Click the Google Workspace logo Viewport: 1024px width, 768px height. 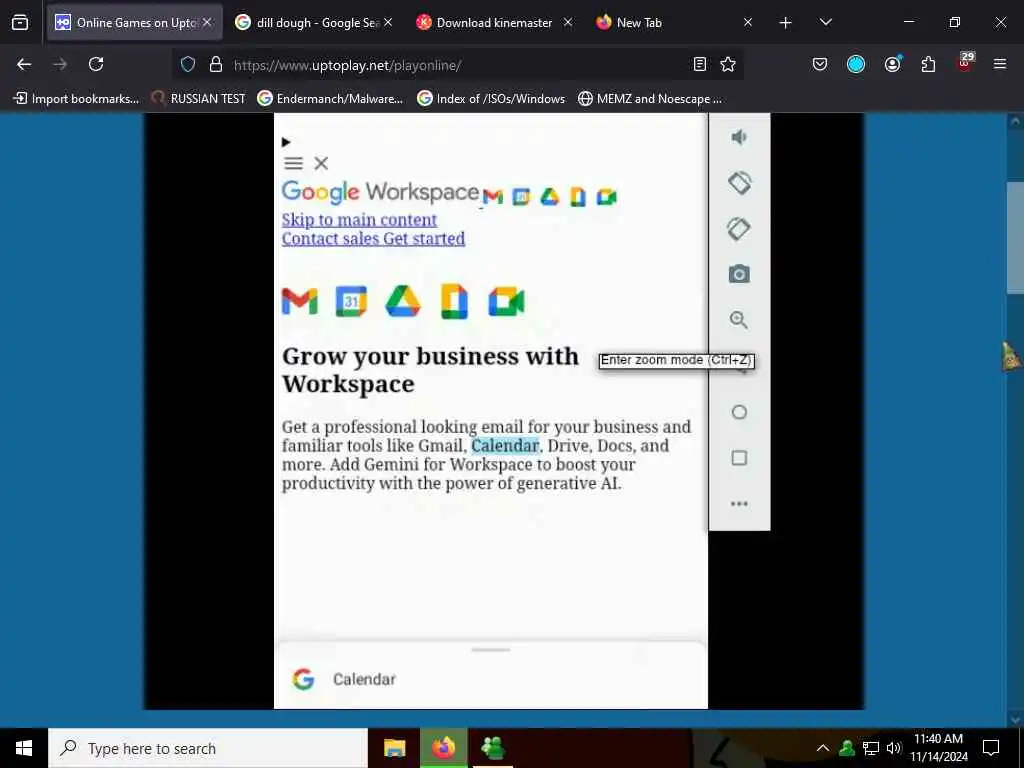point(381,192)
